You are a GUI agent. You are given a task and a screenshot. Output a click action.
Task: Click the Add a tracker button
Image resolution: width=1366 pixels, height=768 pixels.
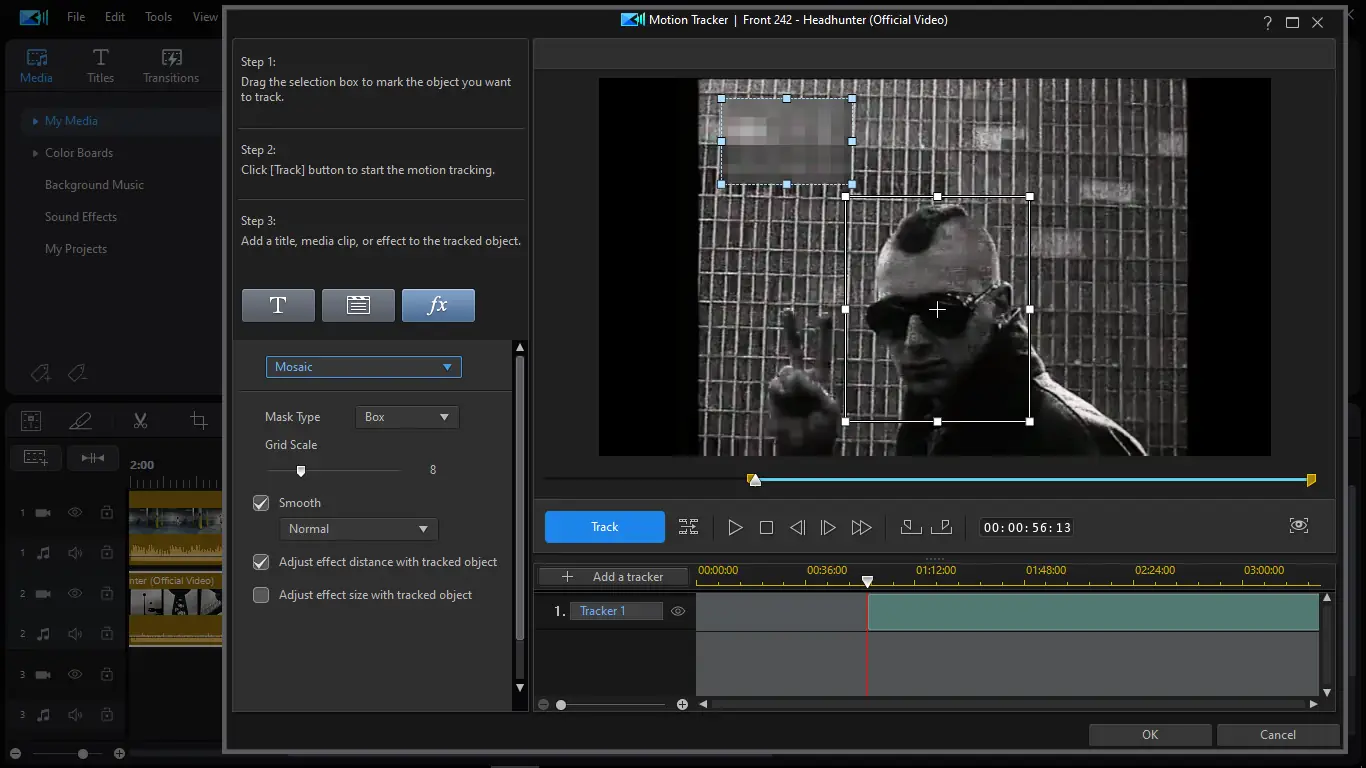click(615, 577)
